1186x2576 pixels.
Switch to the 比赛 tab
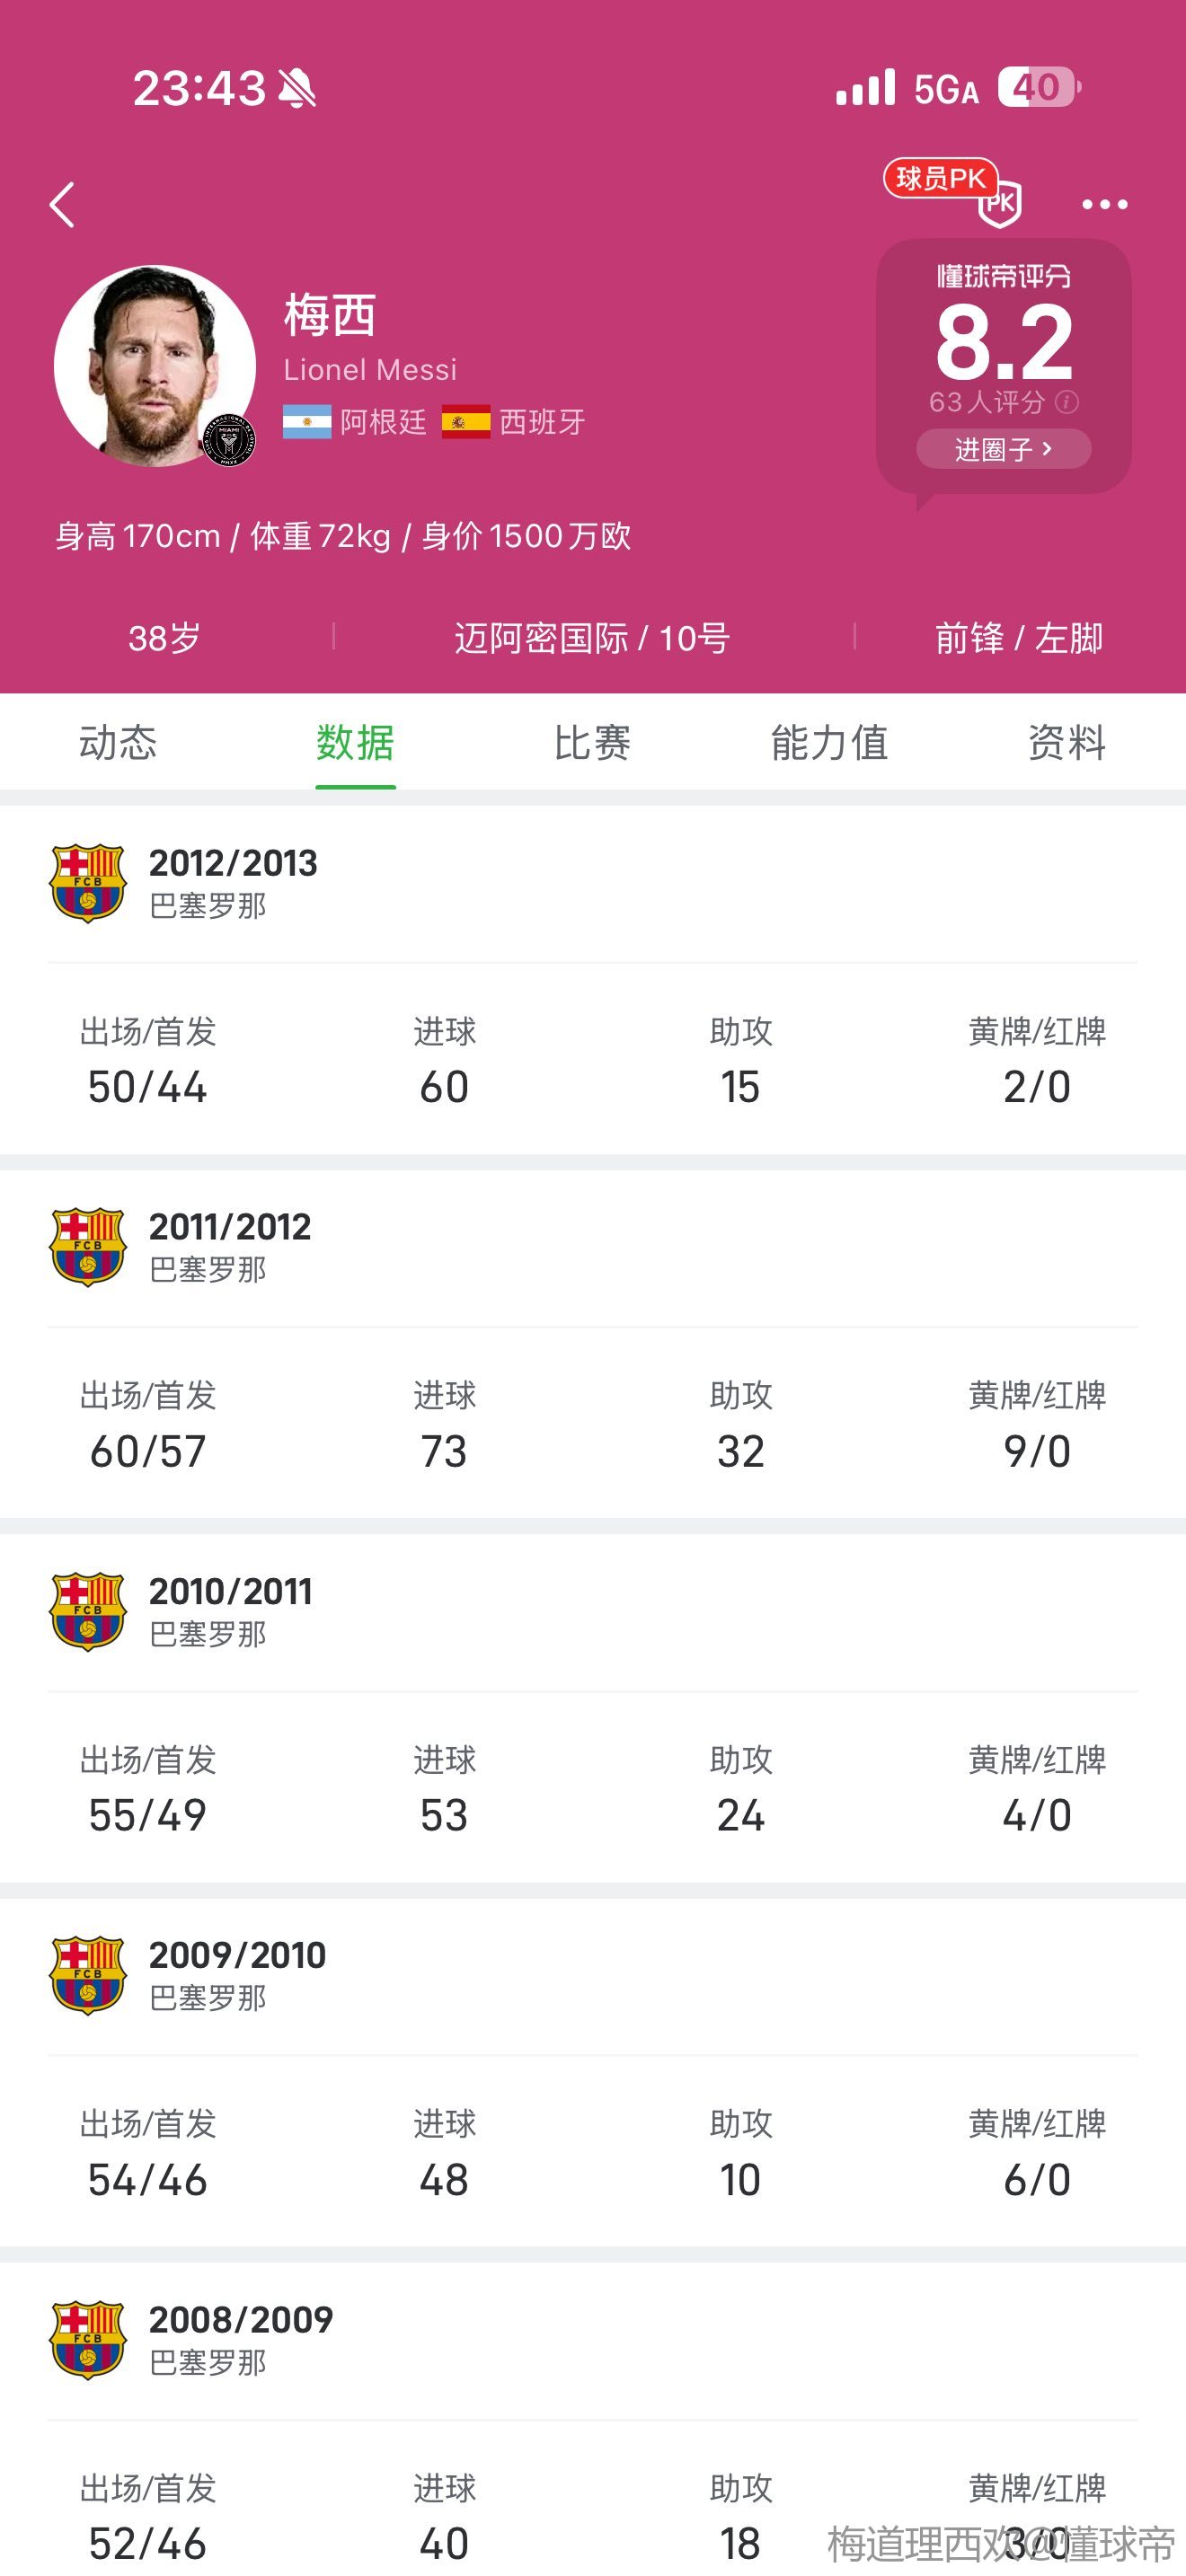592,743
